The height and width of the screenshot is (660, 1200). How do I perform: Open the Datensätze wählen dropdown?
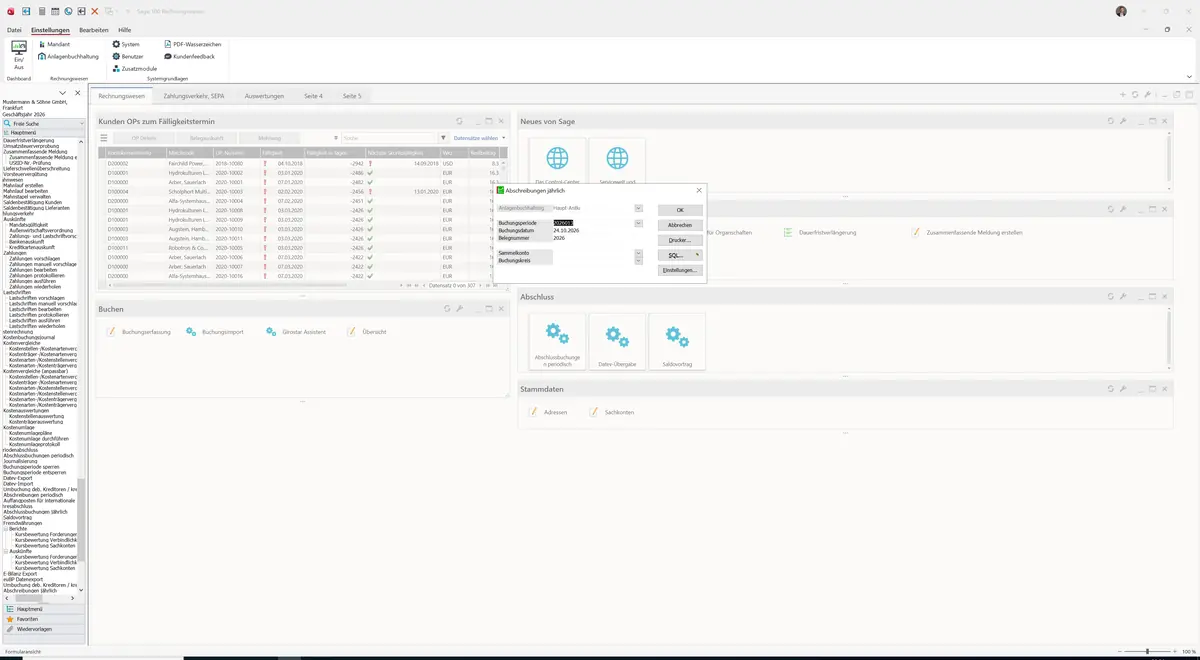click(x=479, y=138)
